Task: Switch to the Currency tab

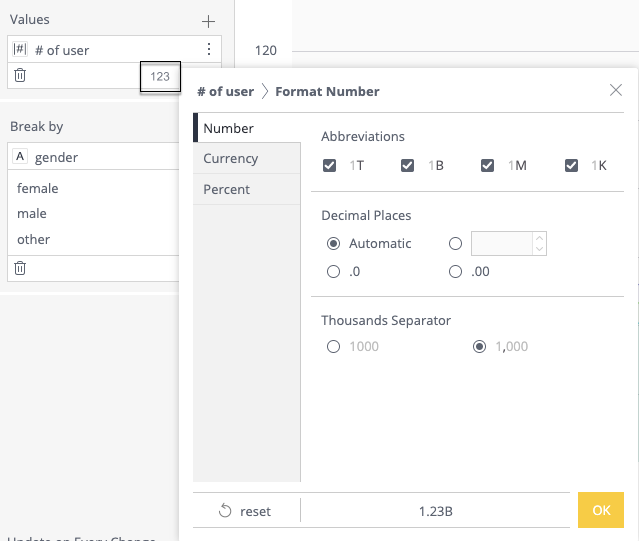Action: pyautogui.click(x=231, y=159)
